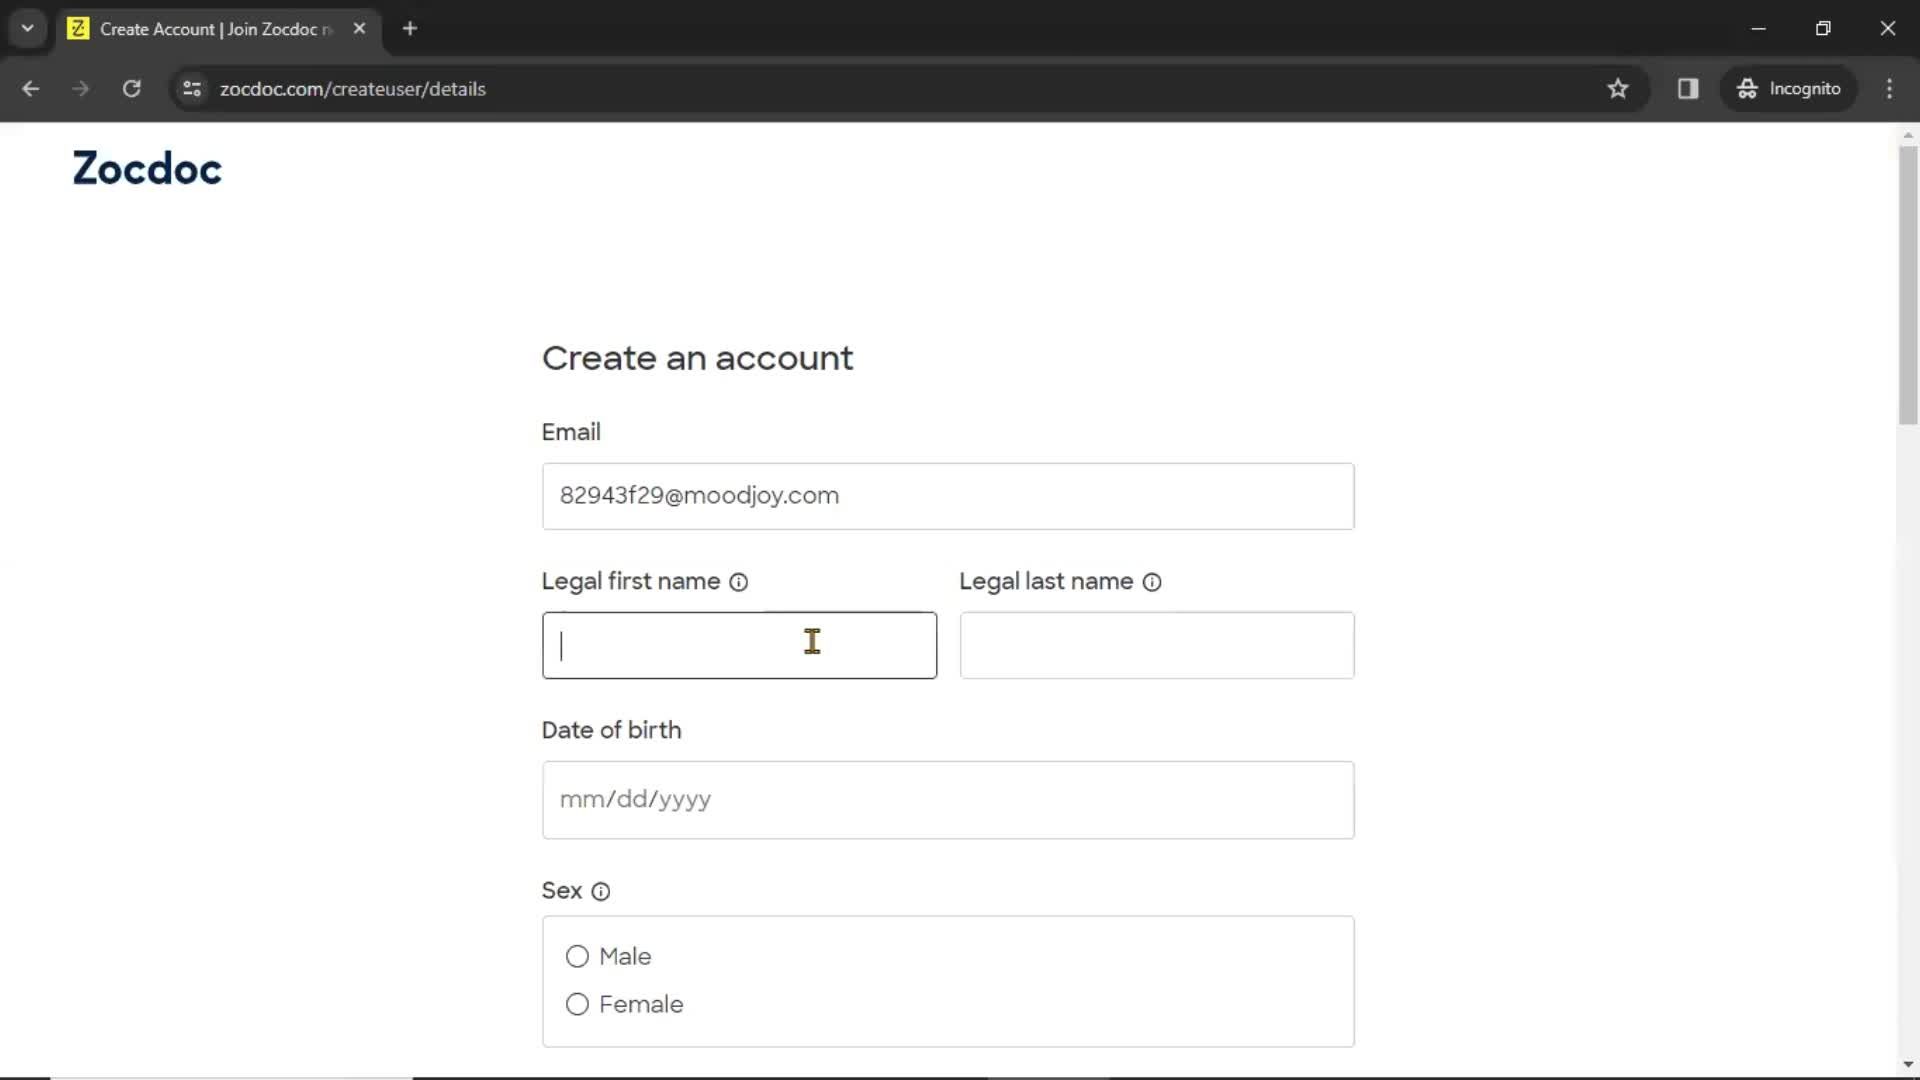1920x1080 pixels.
Task: Click the scrollbar up arrow
Action: pos(1908,135)
